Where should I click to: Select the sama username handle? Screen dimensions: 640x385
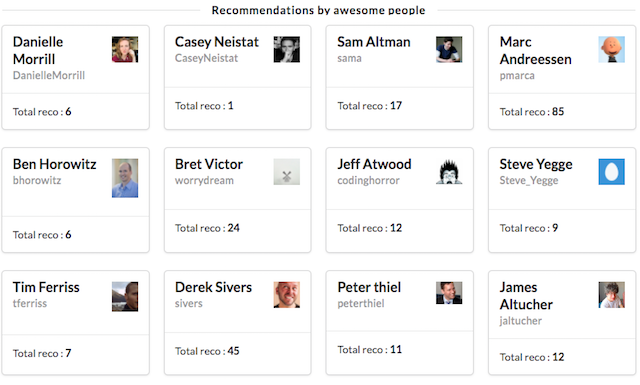coord(349,58)
